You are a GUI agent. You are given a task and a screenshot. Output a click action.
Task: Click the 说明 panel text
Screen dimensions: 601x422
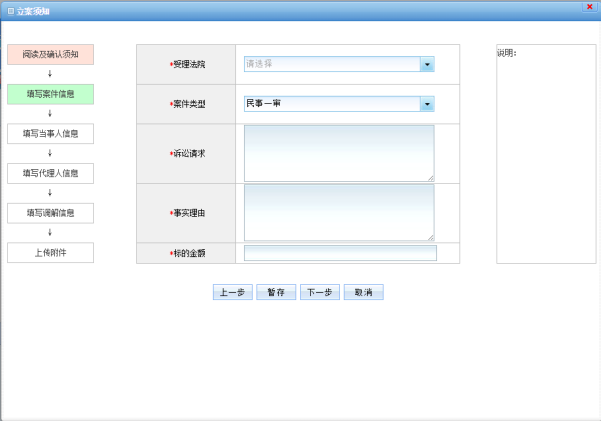(x=507, y=53)
